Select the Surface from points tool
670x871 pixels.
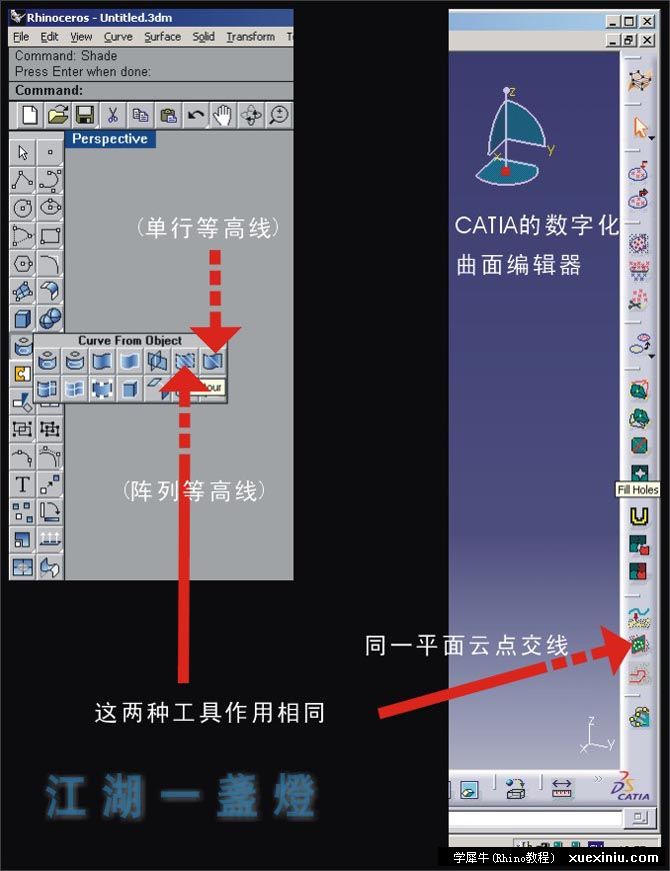point(23,291)
